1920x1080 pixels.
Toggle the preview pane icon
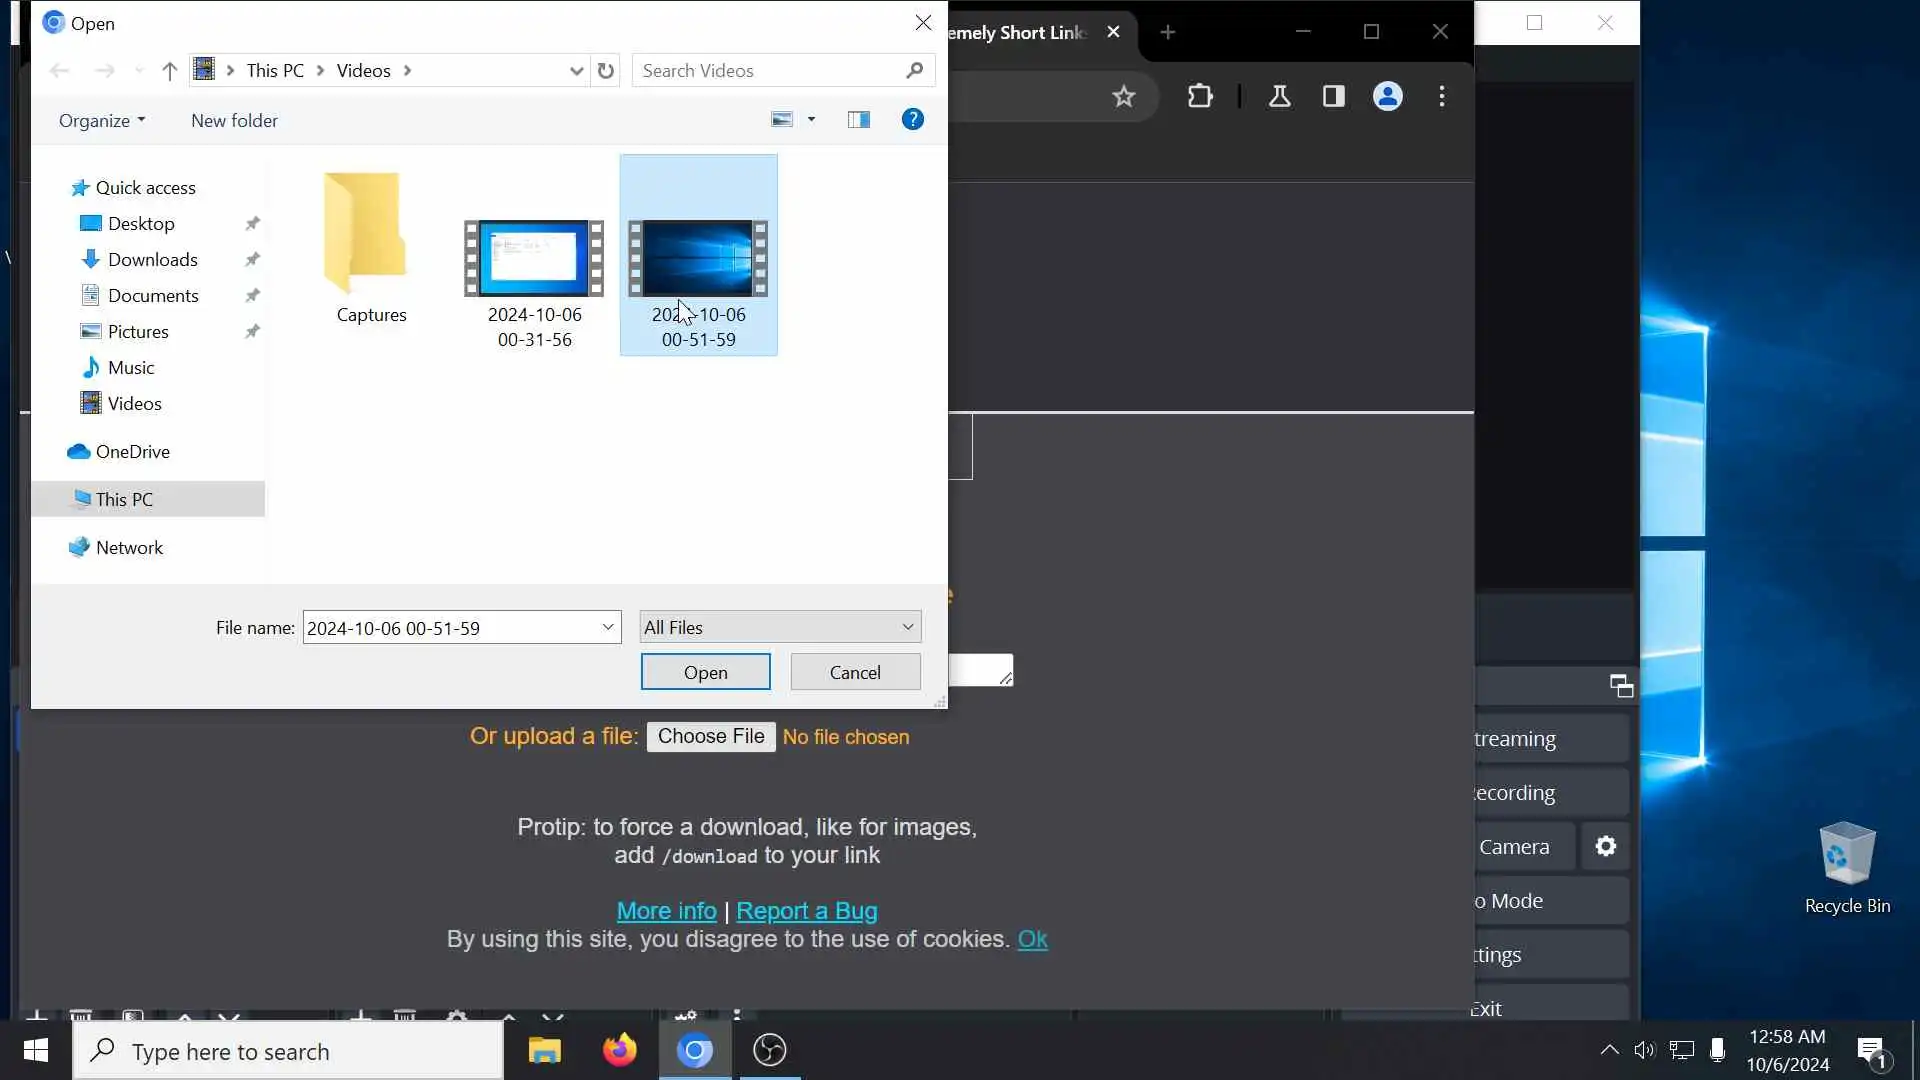coord(858,120)
